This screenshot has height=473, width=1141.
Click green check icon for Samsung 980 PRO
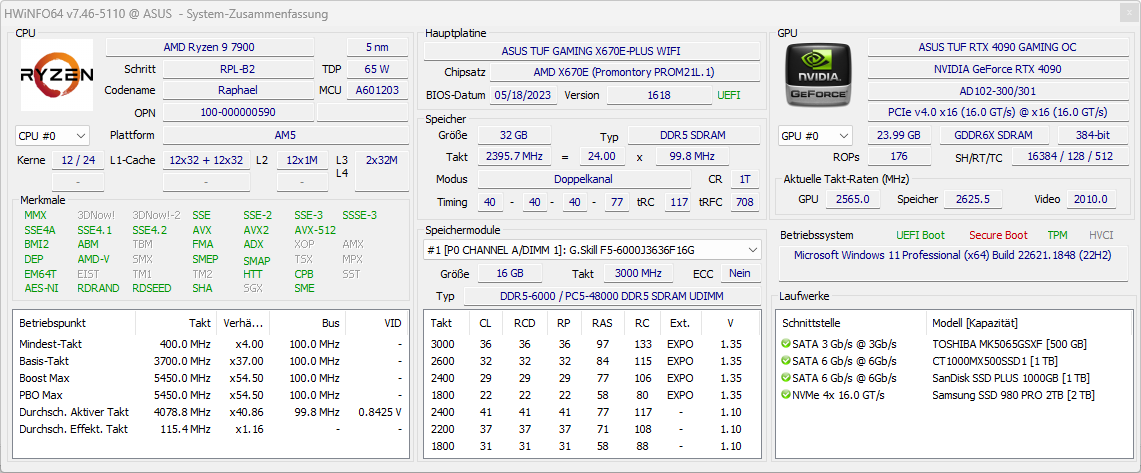(785, 394)
